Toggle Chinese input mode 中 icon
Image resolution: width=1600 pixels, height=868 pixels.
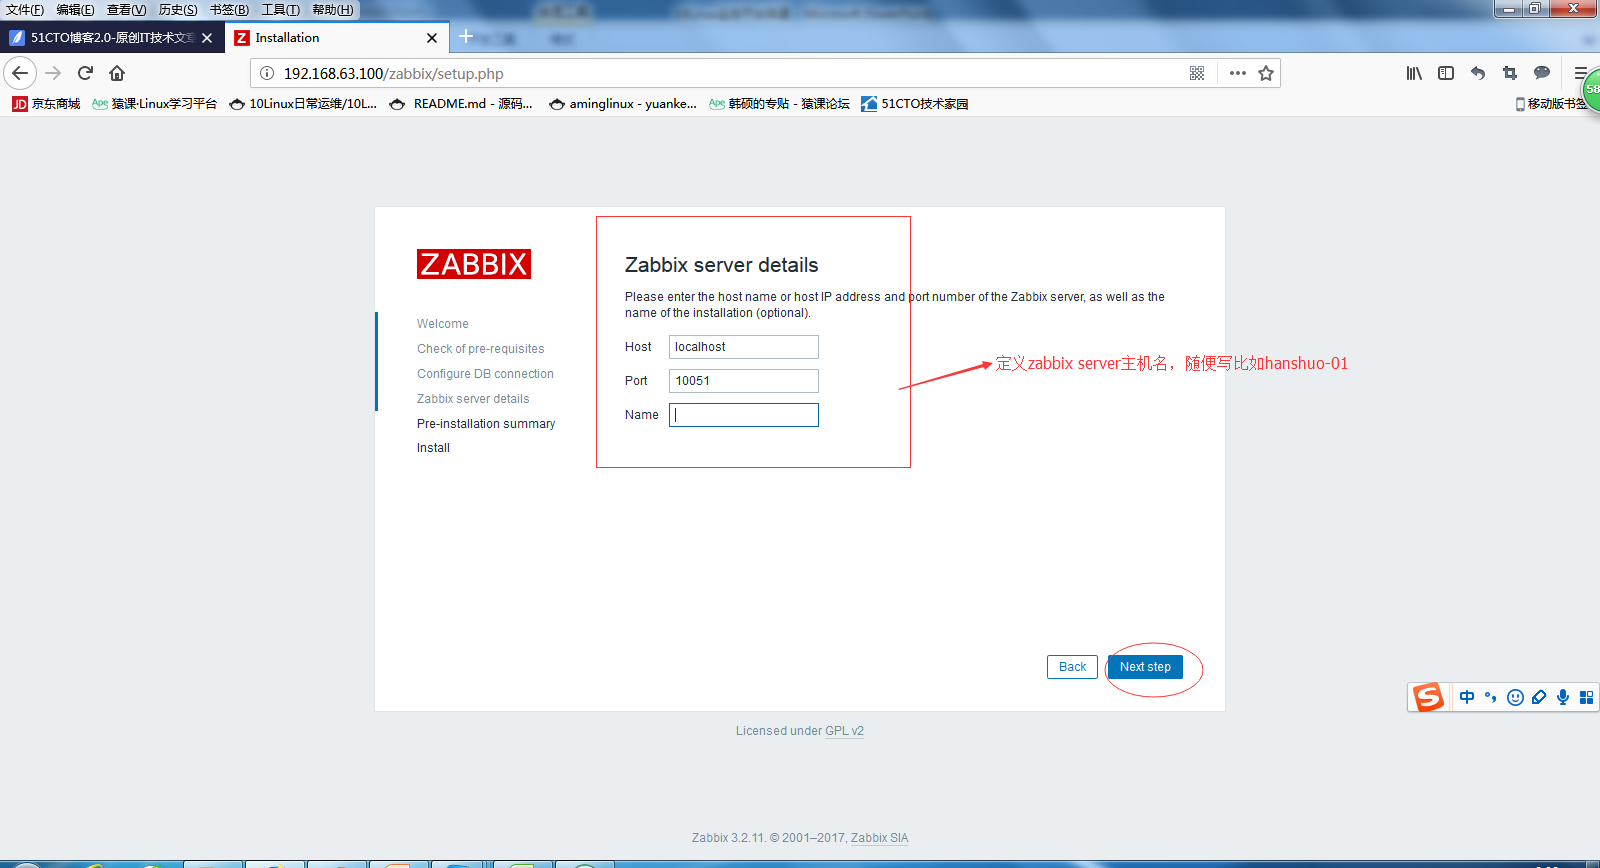pos(1467,697)
